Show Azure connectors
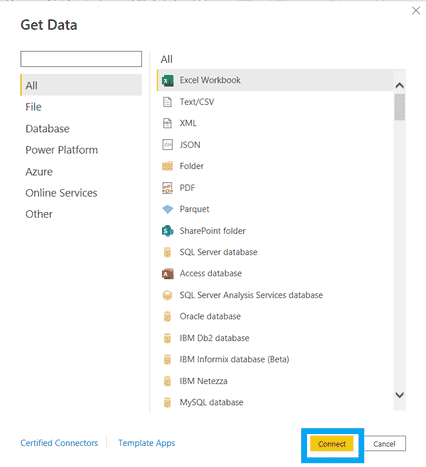 click(x=39, y=172)
